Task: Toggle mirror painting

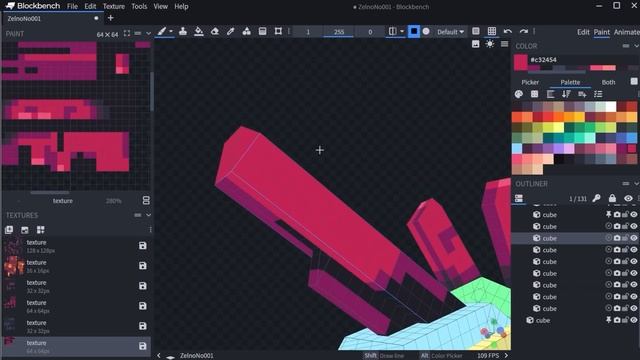Action: (x=392, y=31)
